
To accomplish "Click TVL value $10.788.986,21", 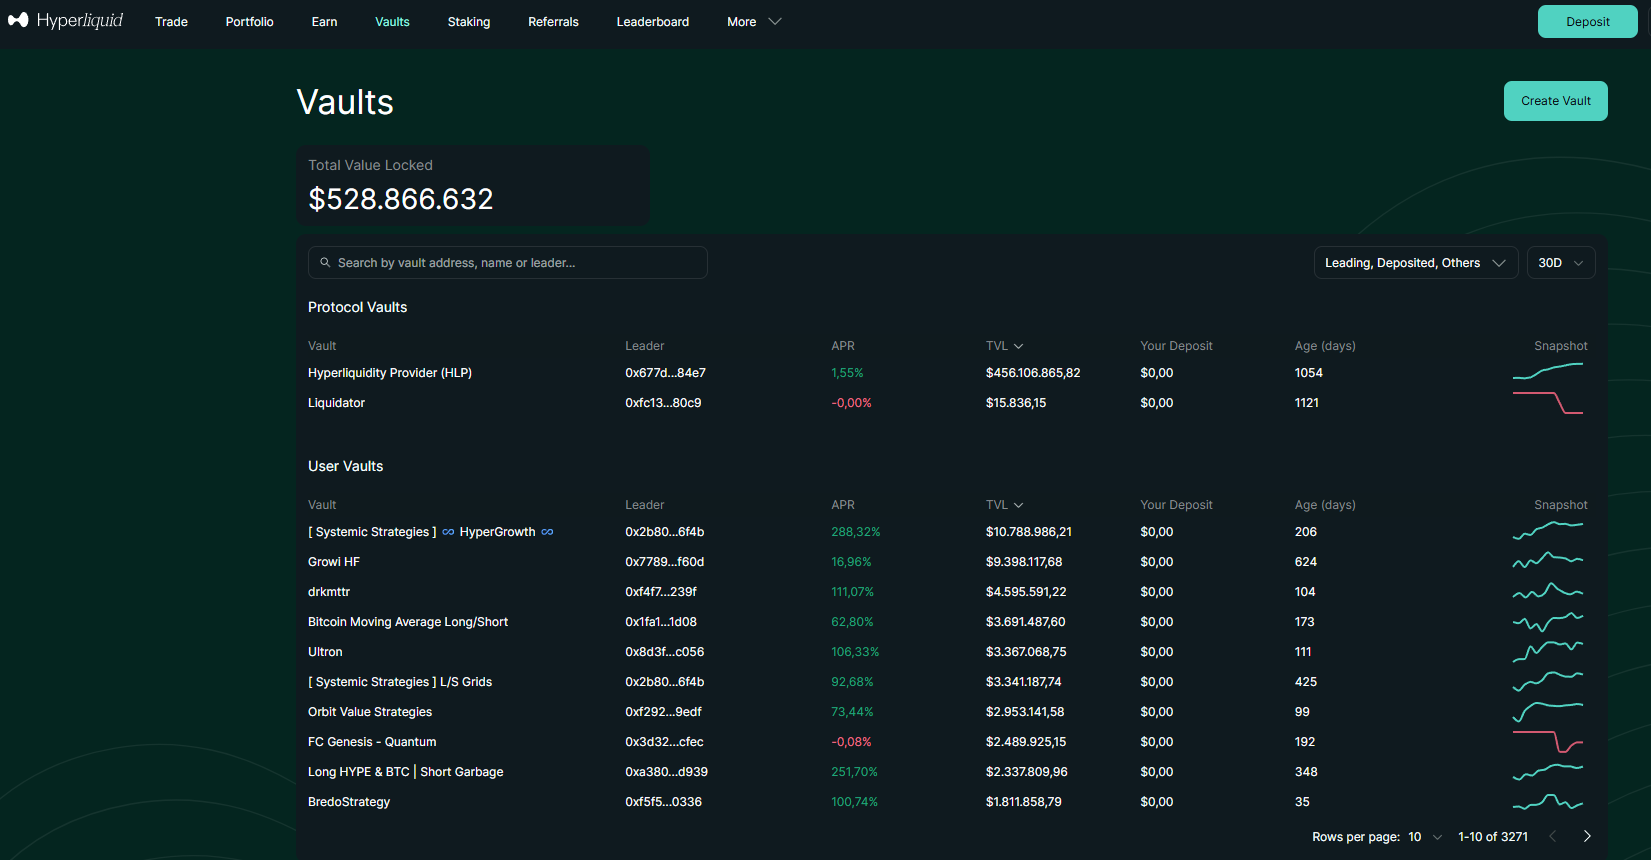I will tap(1029, 532).
